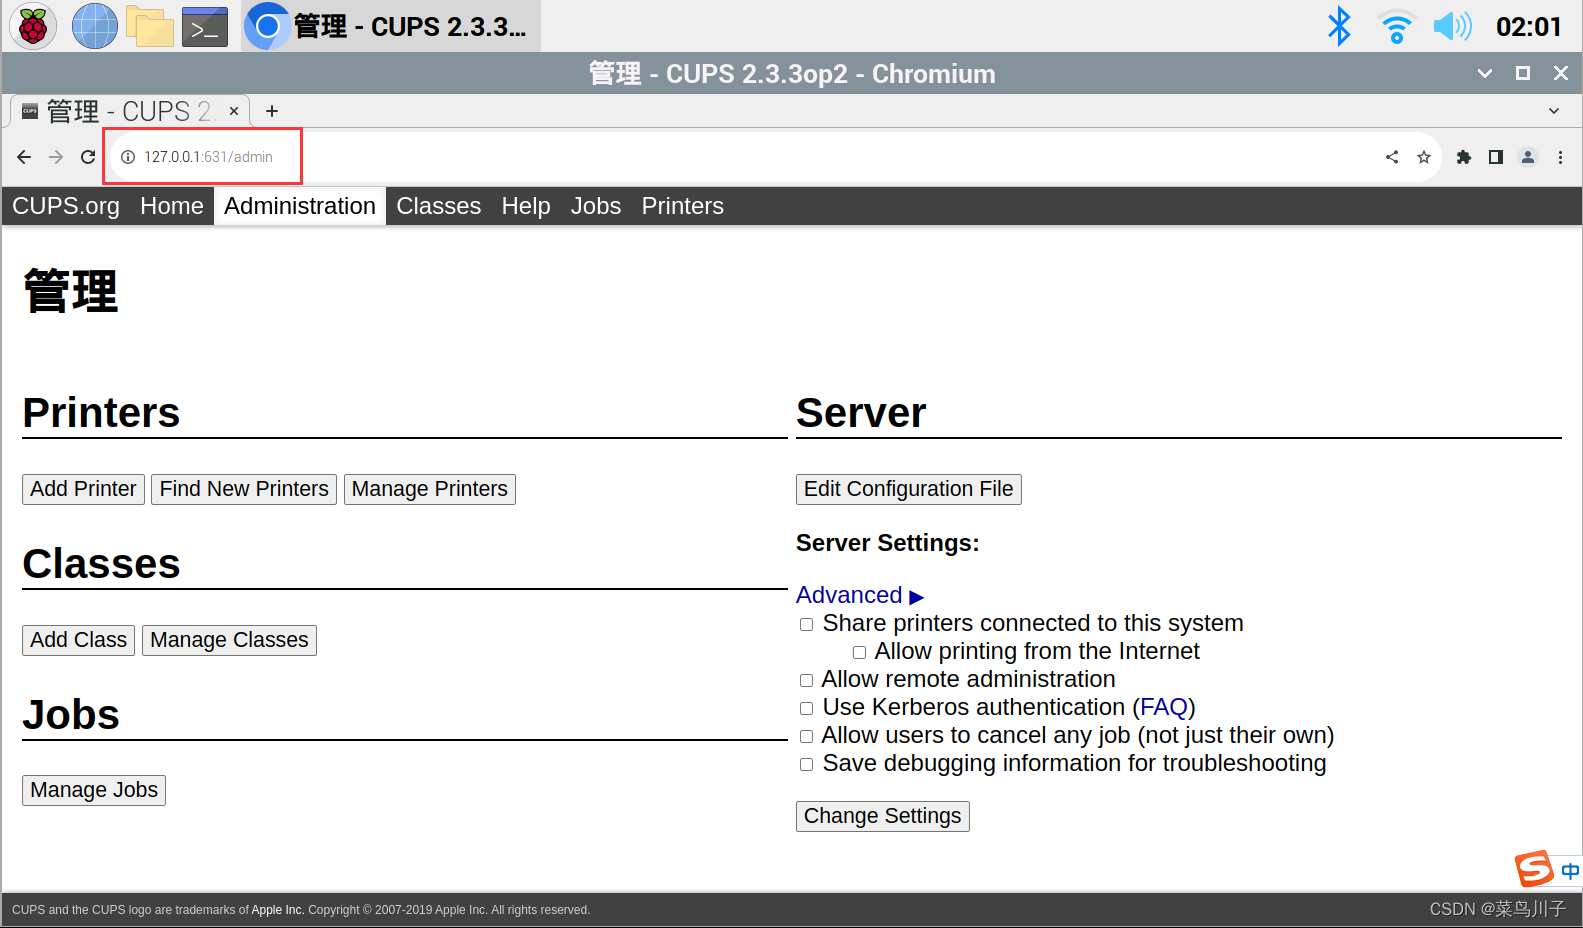Enable Allow remote administration
This screenshot has width=1583, height=928.
pyautogui.click(x=806, y=680)
